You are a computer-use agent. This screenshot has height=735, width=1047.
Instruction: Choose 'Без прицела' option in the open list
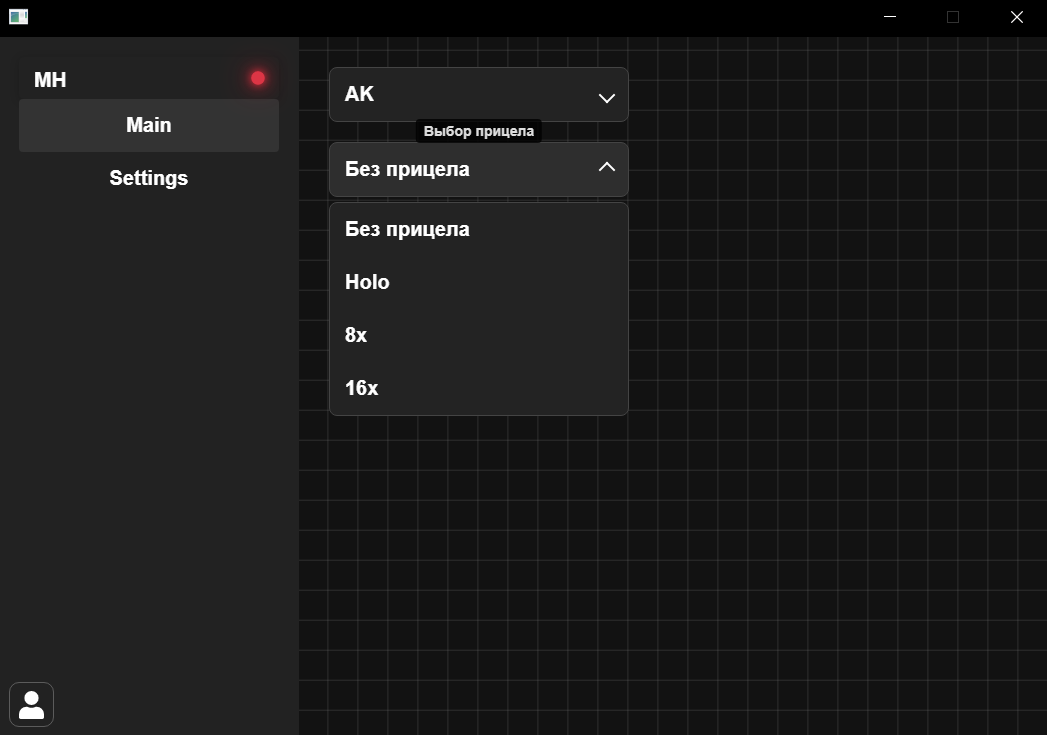coord(407,229)
